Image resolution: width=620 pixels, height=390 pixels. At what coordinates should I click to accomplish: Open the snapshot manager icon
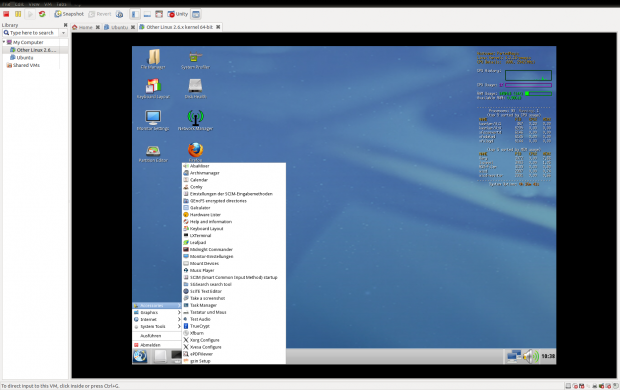coord(119,14)
